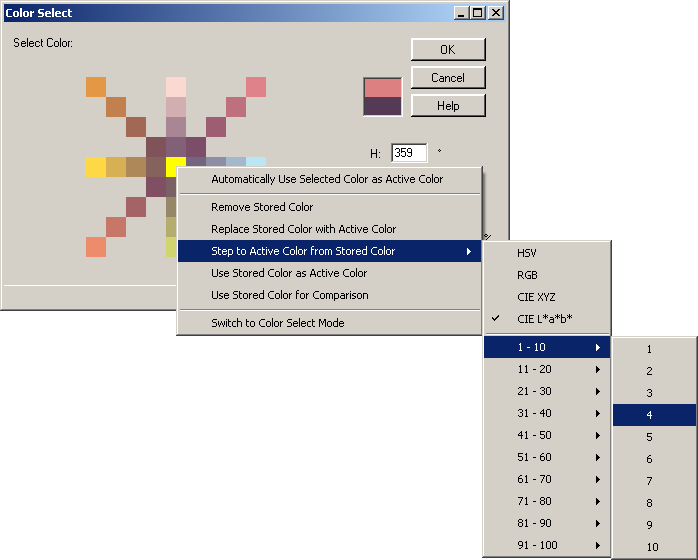Viewport: 698px width, 560px height.
Task: Click the H hue input field
Action: point(409,153)
